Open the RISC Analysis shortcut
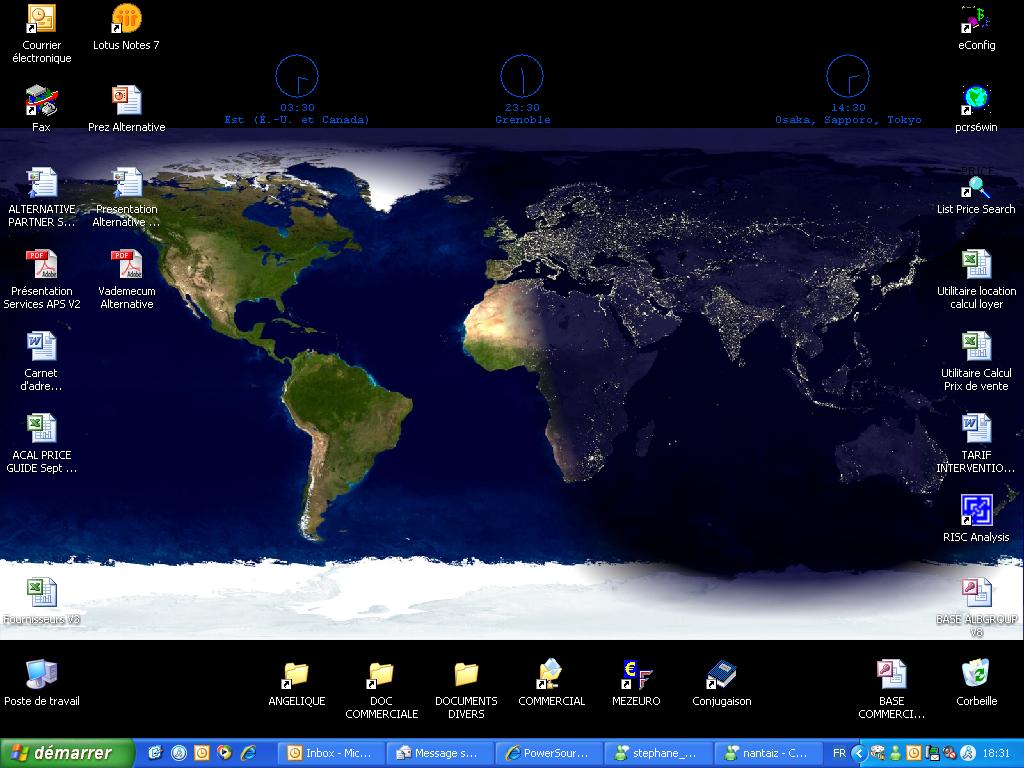Image resolution: width=1024 pixels, height=768 pixels. [x=976, y=511]
